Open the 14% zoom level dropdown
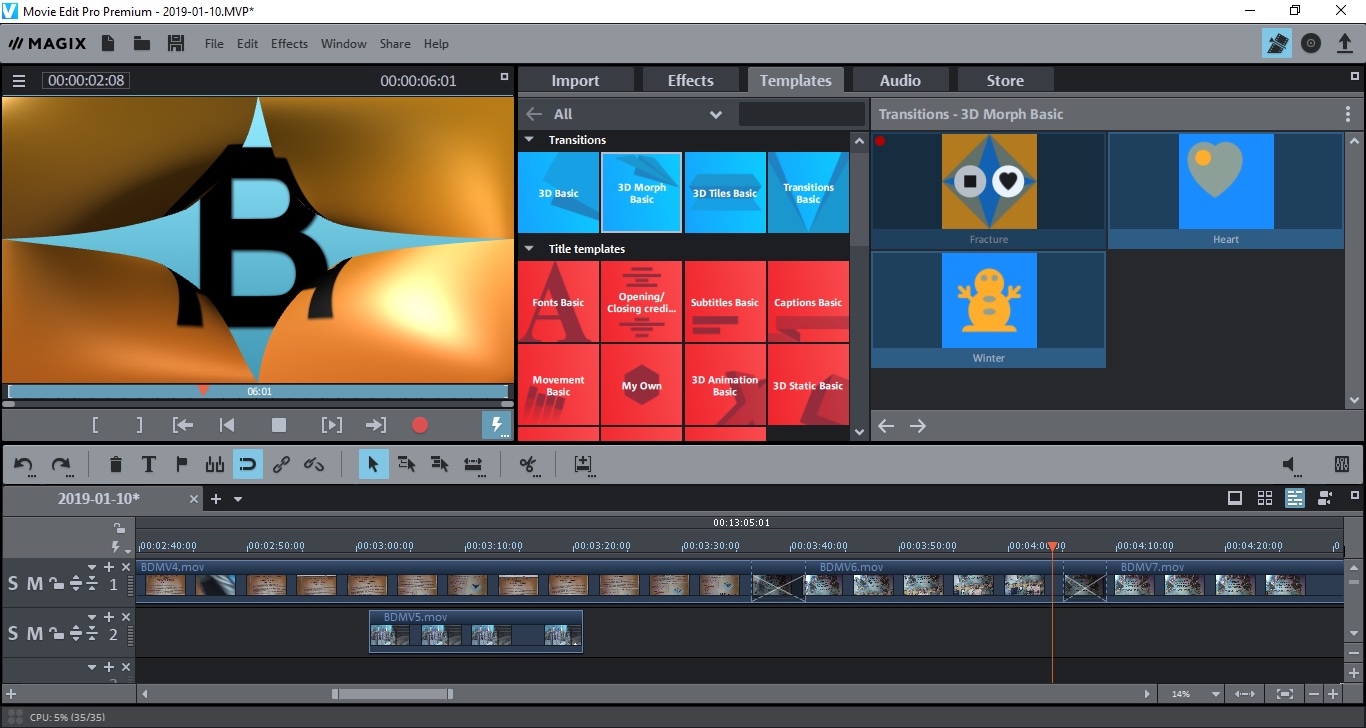Image resolution: width=1366 pixels, height=728 pixels. pyautogui.click(x=1217, y=694)
